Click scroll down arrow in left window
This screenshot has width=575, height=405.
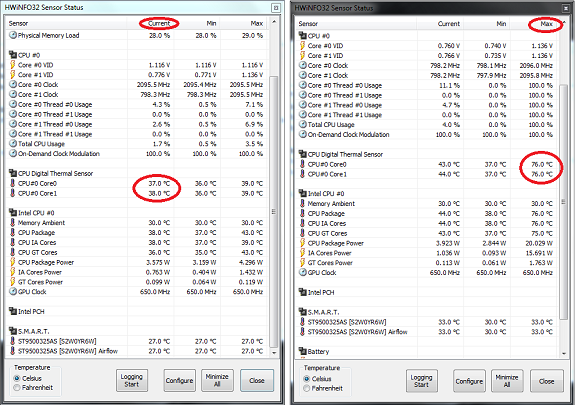(x=274, y=353)
